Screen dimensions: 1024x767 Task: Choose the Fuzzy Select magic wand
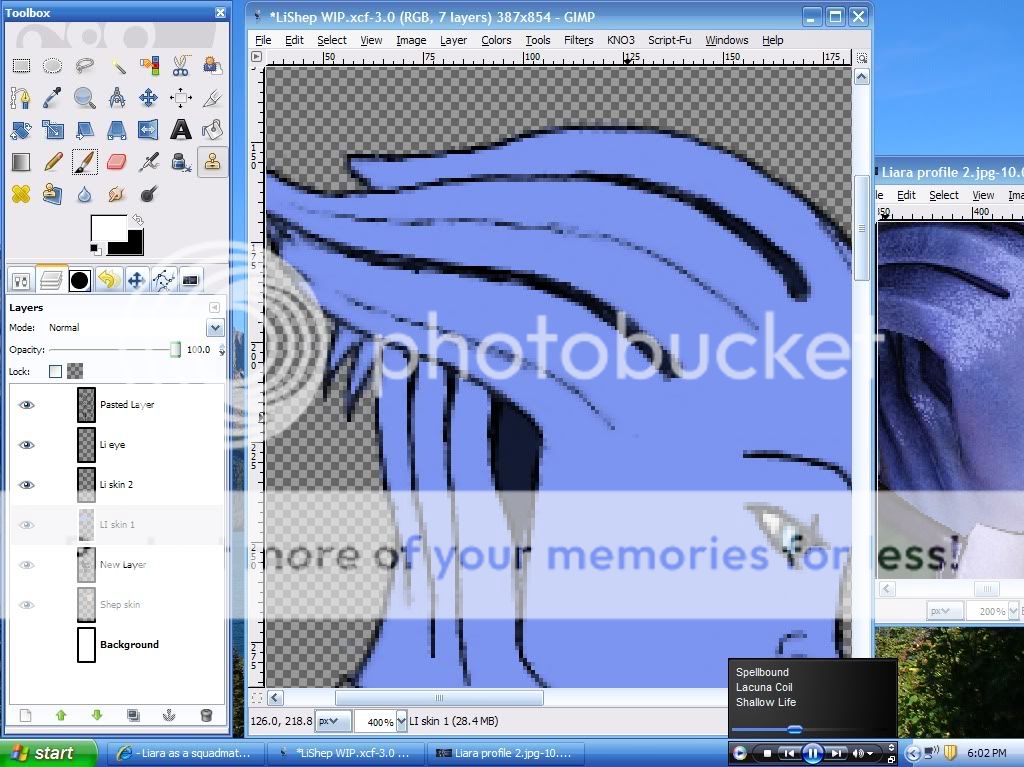click(x=116, y=66)
